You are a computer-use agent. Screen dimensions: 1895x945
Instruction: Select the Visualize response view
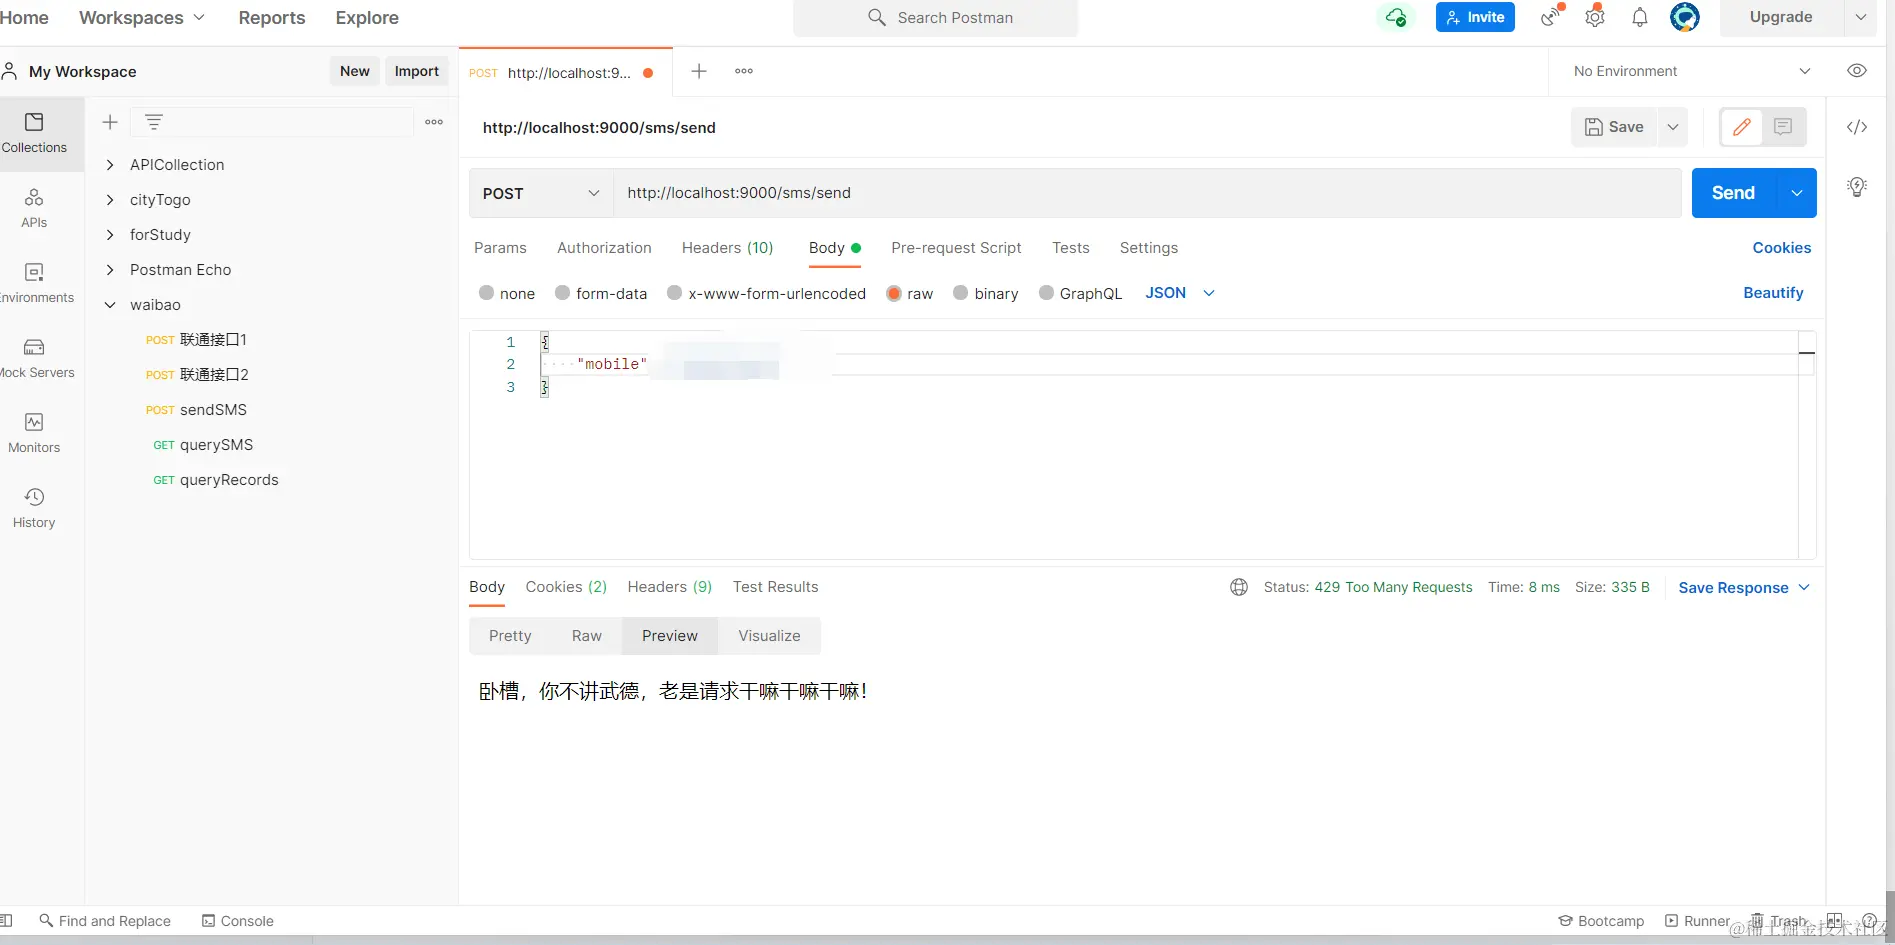click(769, 636)
